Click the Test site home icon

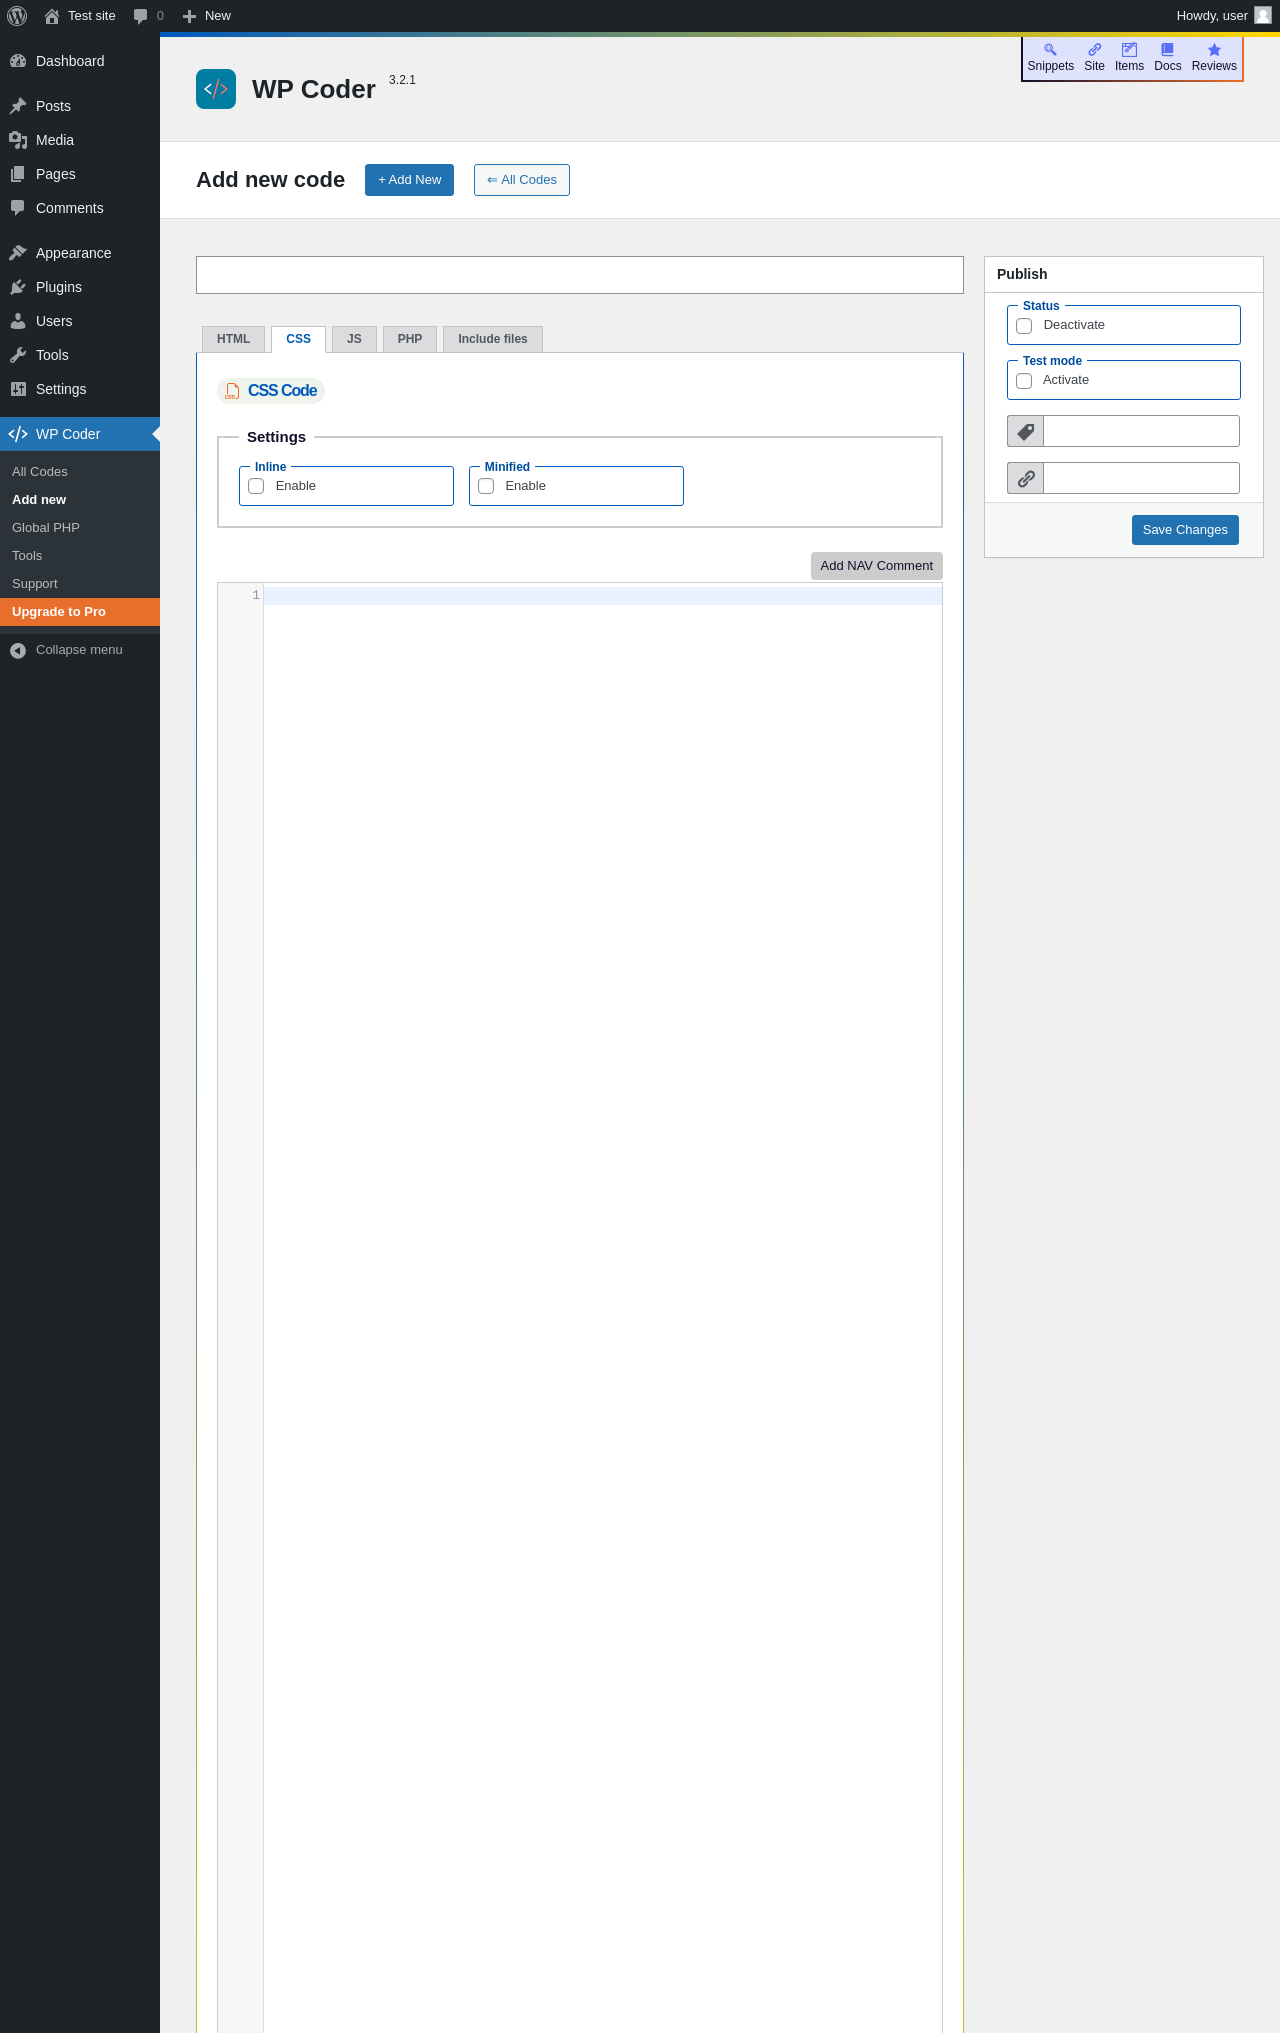click(52, 16)
